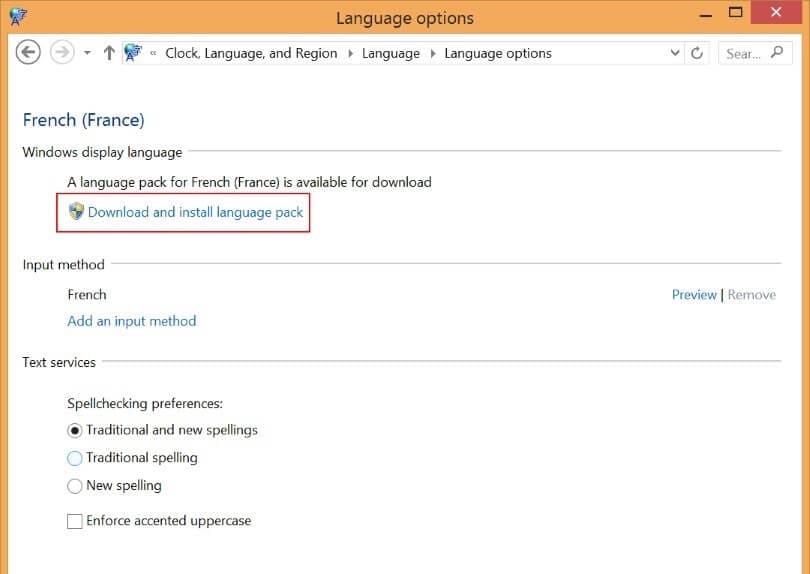Click the search magnifier icon
Image resolution: width=810 pixels, height=574 pixels.
tap(776, 53)
